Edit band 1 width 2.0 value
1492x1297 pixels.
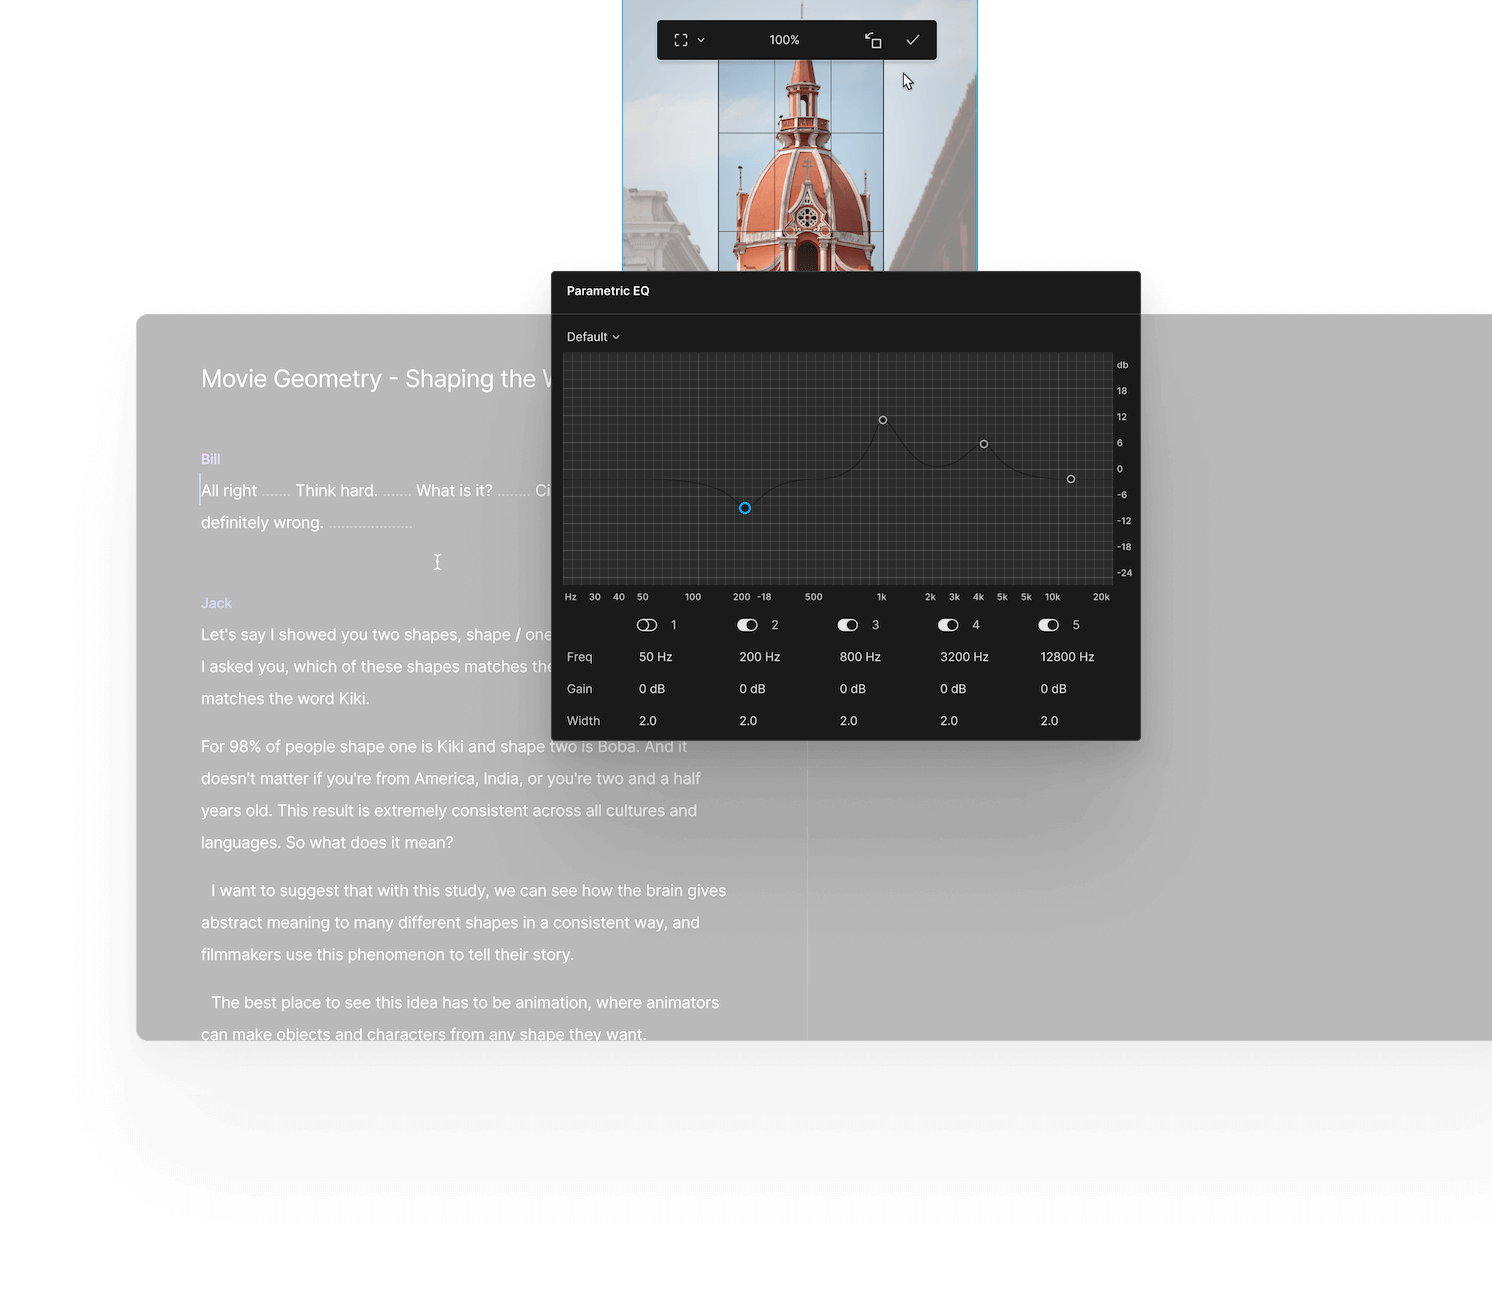[x=648, y=721]
